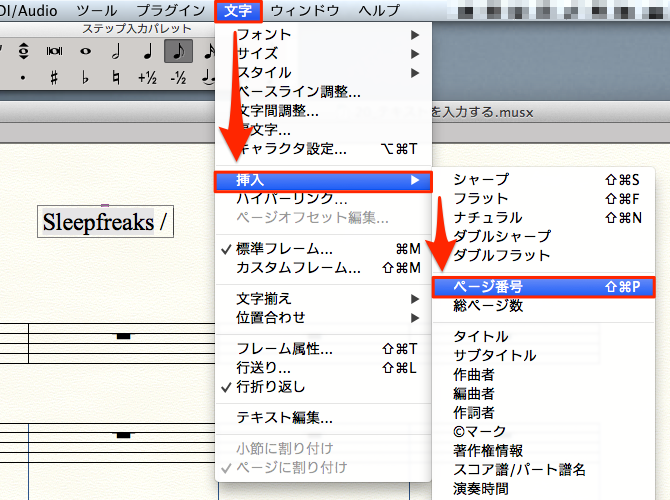Select the sixteenth note duration icon
670x500 pixels.
[209, 51]
